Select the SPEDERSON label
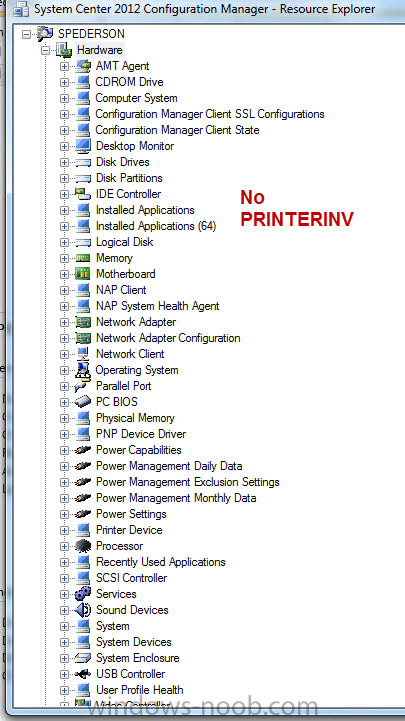405x721 pixels. tap(91, 34)
